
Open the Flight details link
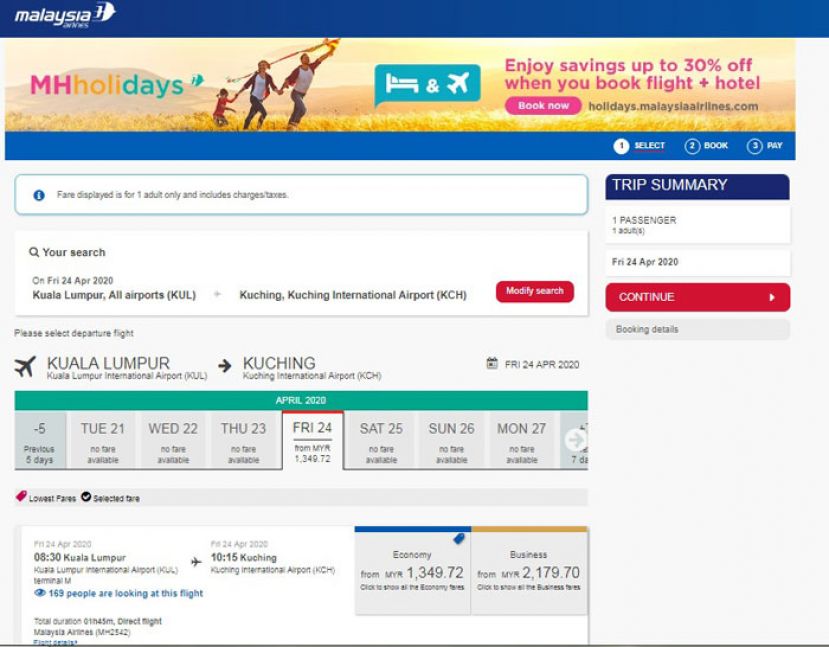pyautogui.click(x=55, y=642)
